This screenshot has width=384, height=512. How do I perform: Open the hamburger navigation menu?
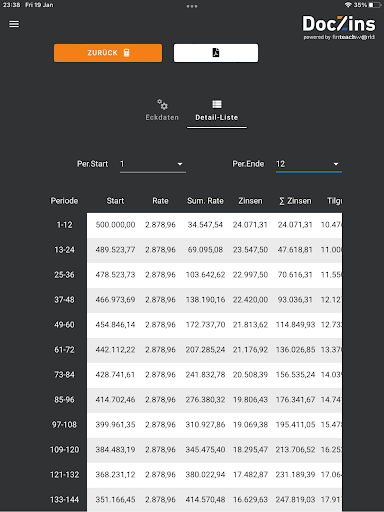click(14, 24)
